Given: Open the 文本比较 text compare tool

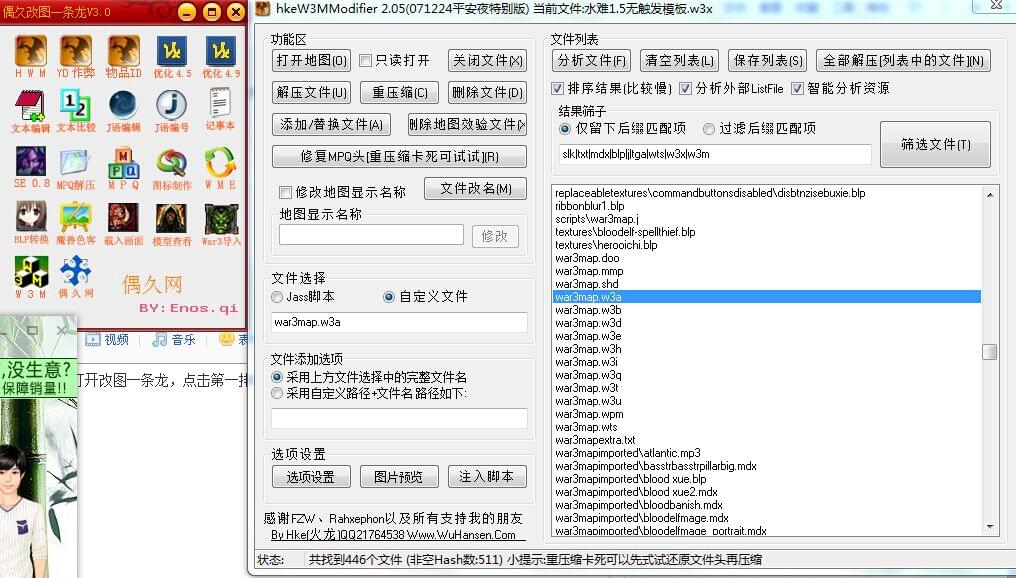Looking at the screenshot, I should (x=76, y=106).
